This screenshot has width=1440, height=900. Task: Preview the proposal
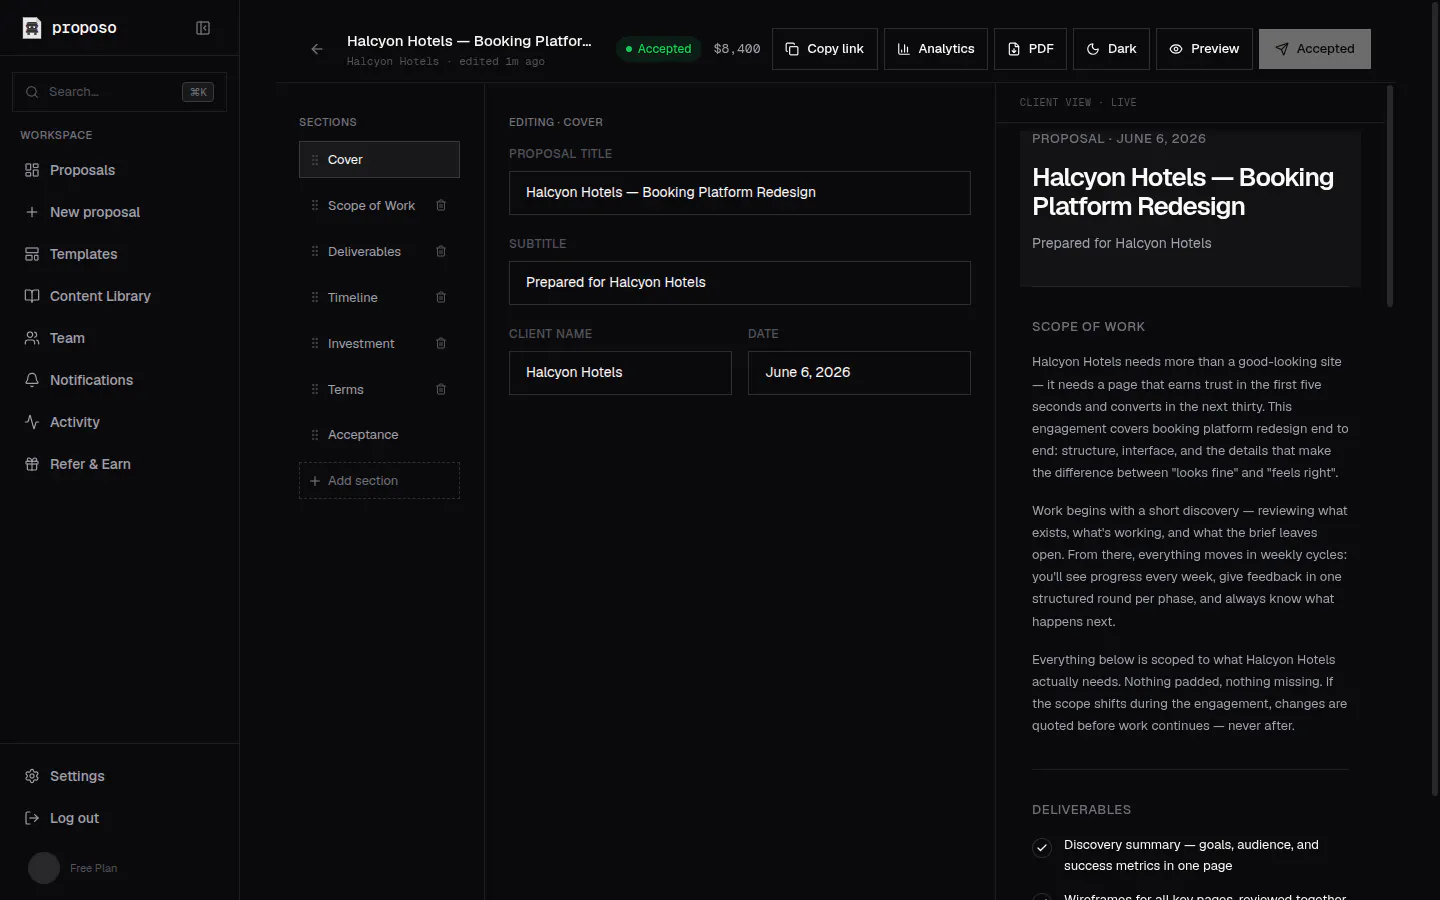1204,49
